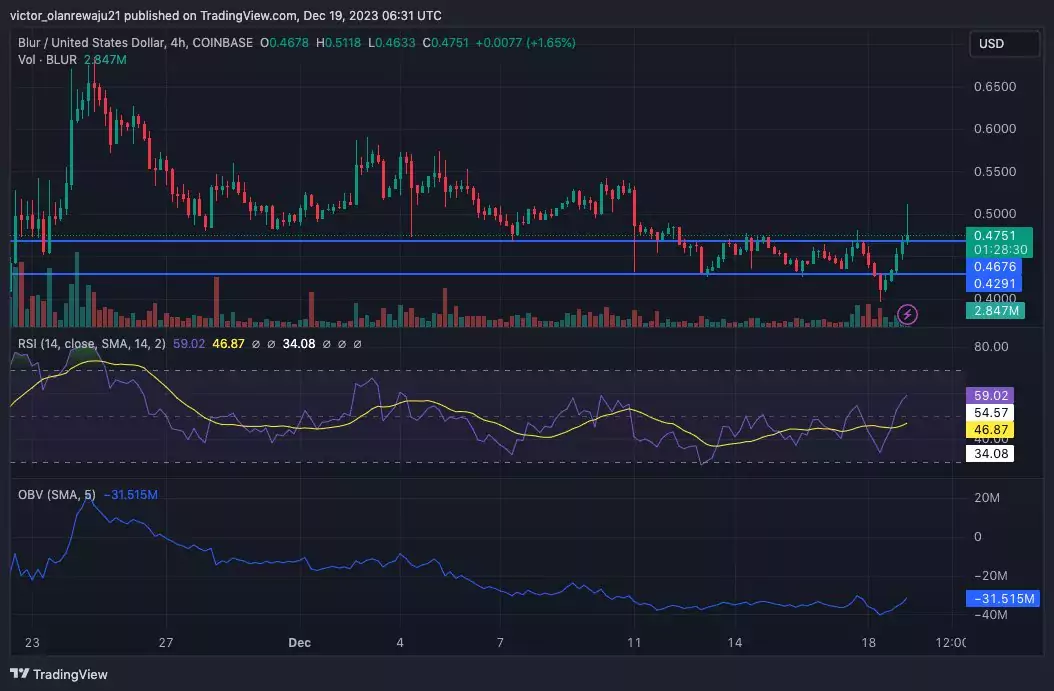This screenshot has width=1054, height=691.
Task: Click the 2.847M value beside Vol · BLUR
Action: (105, 60)
